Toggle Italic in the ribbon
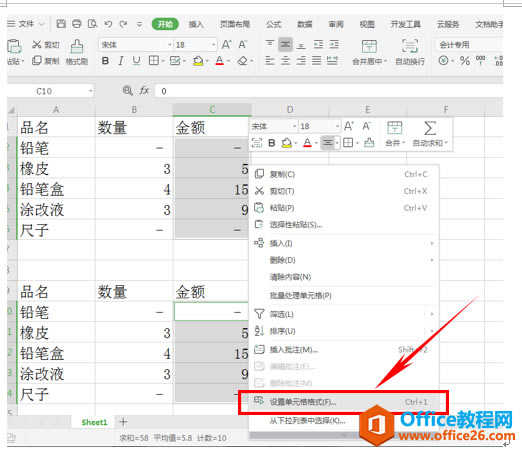Screen dimensions: 522x453 pos(121,61)
